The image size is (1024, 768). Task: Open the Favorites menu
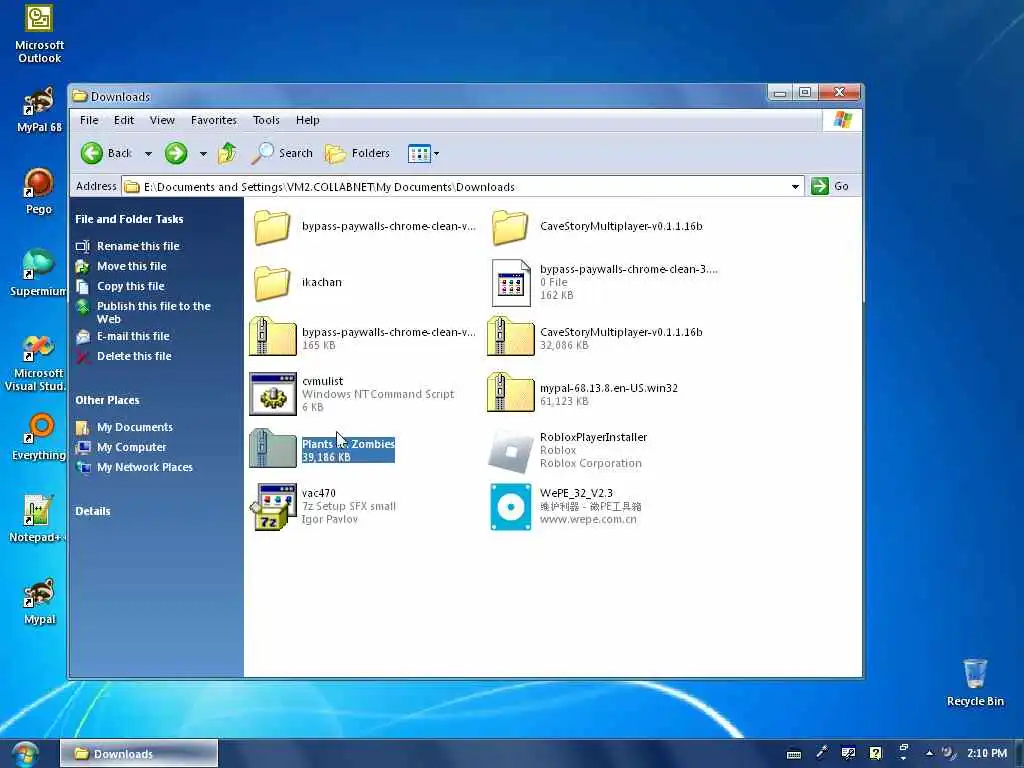[x=214, y=120]
